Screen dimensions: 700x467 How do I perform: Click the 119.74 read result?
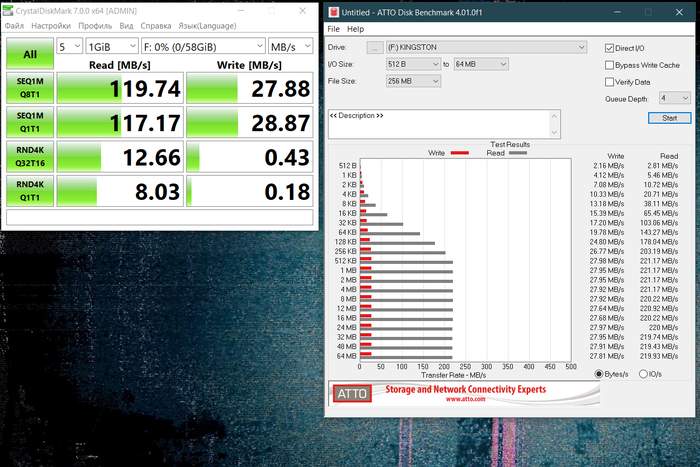[x=120, y=88]
